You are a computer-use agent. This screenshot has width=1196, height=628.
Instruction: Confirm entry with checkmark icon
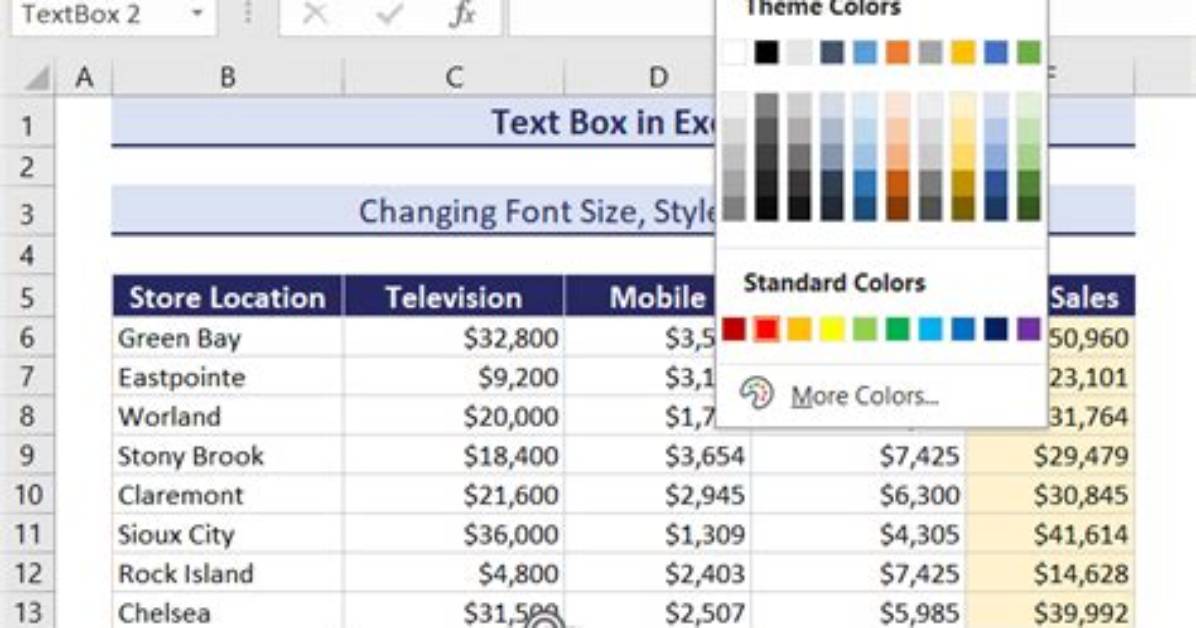[389, 14]
